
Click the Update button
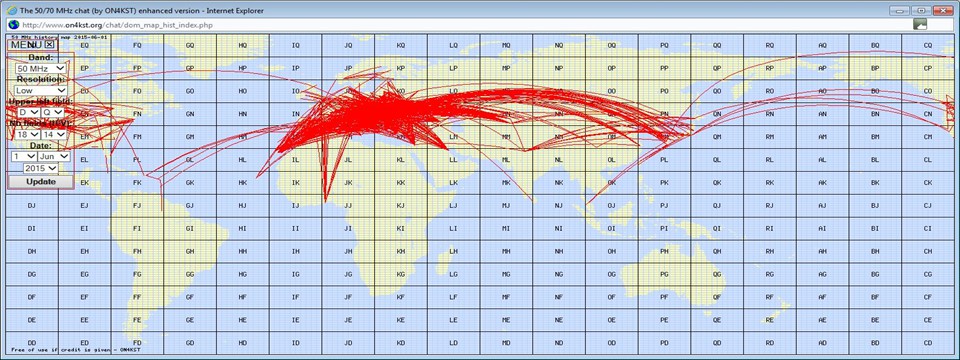[40, 182]
